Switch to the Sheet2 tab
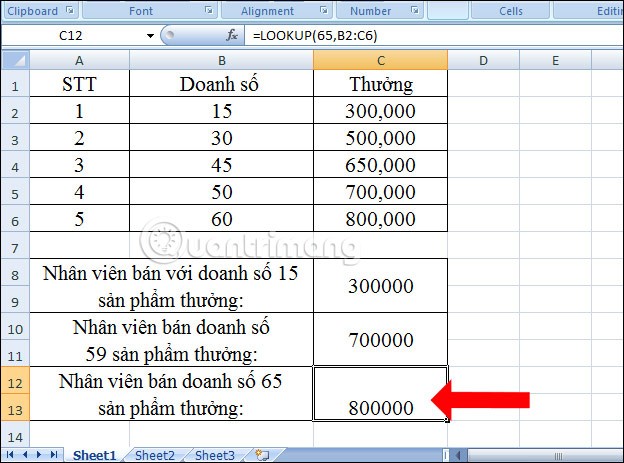 tap(155, 455)
